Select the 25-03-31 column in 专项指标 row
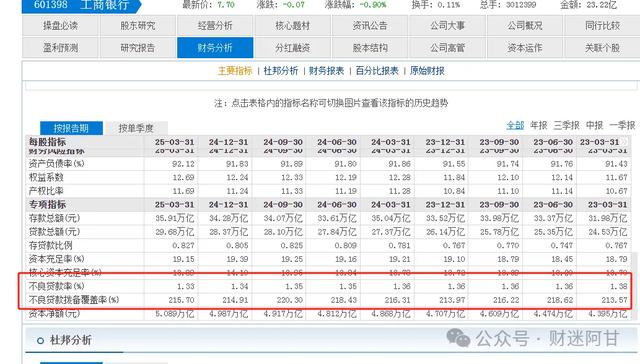Viewport: 640px width, 364px height. pos(174,204)
